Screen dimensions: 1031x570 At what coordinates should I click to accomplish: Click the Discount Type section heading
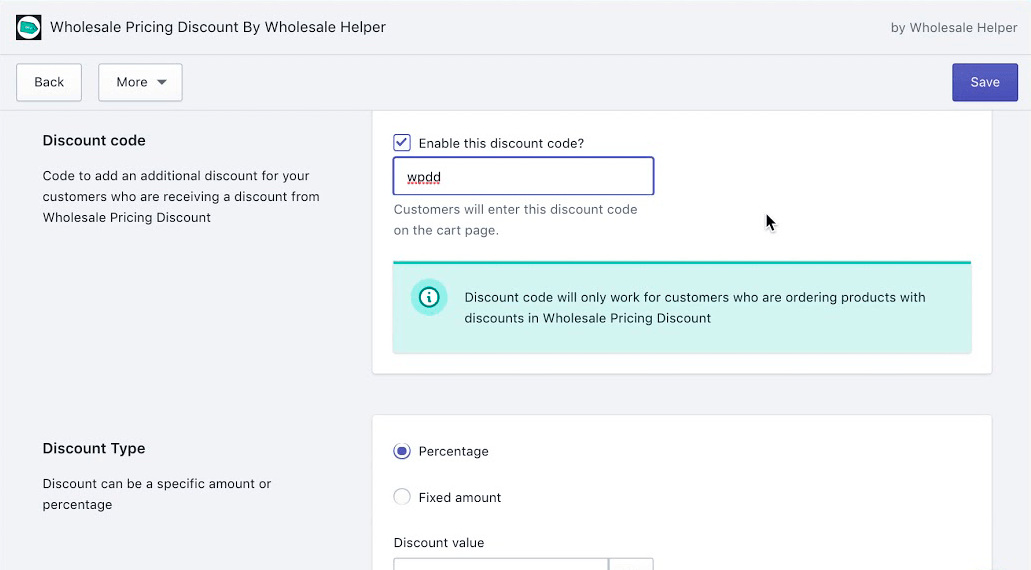click(x=94, y=449)
